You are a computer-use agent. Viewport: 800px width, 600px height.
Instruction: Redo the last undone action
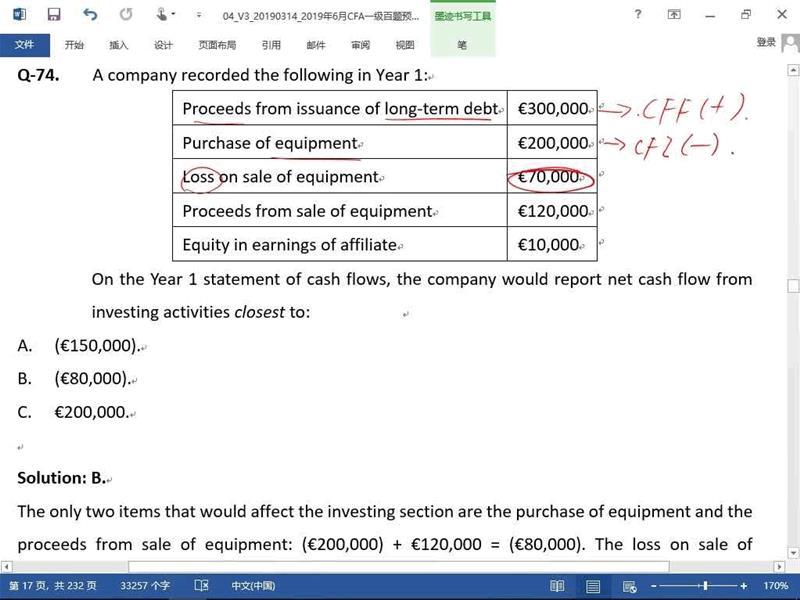point(126,14)
